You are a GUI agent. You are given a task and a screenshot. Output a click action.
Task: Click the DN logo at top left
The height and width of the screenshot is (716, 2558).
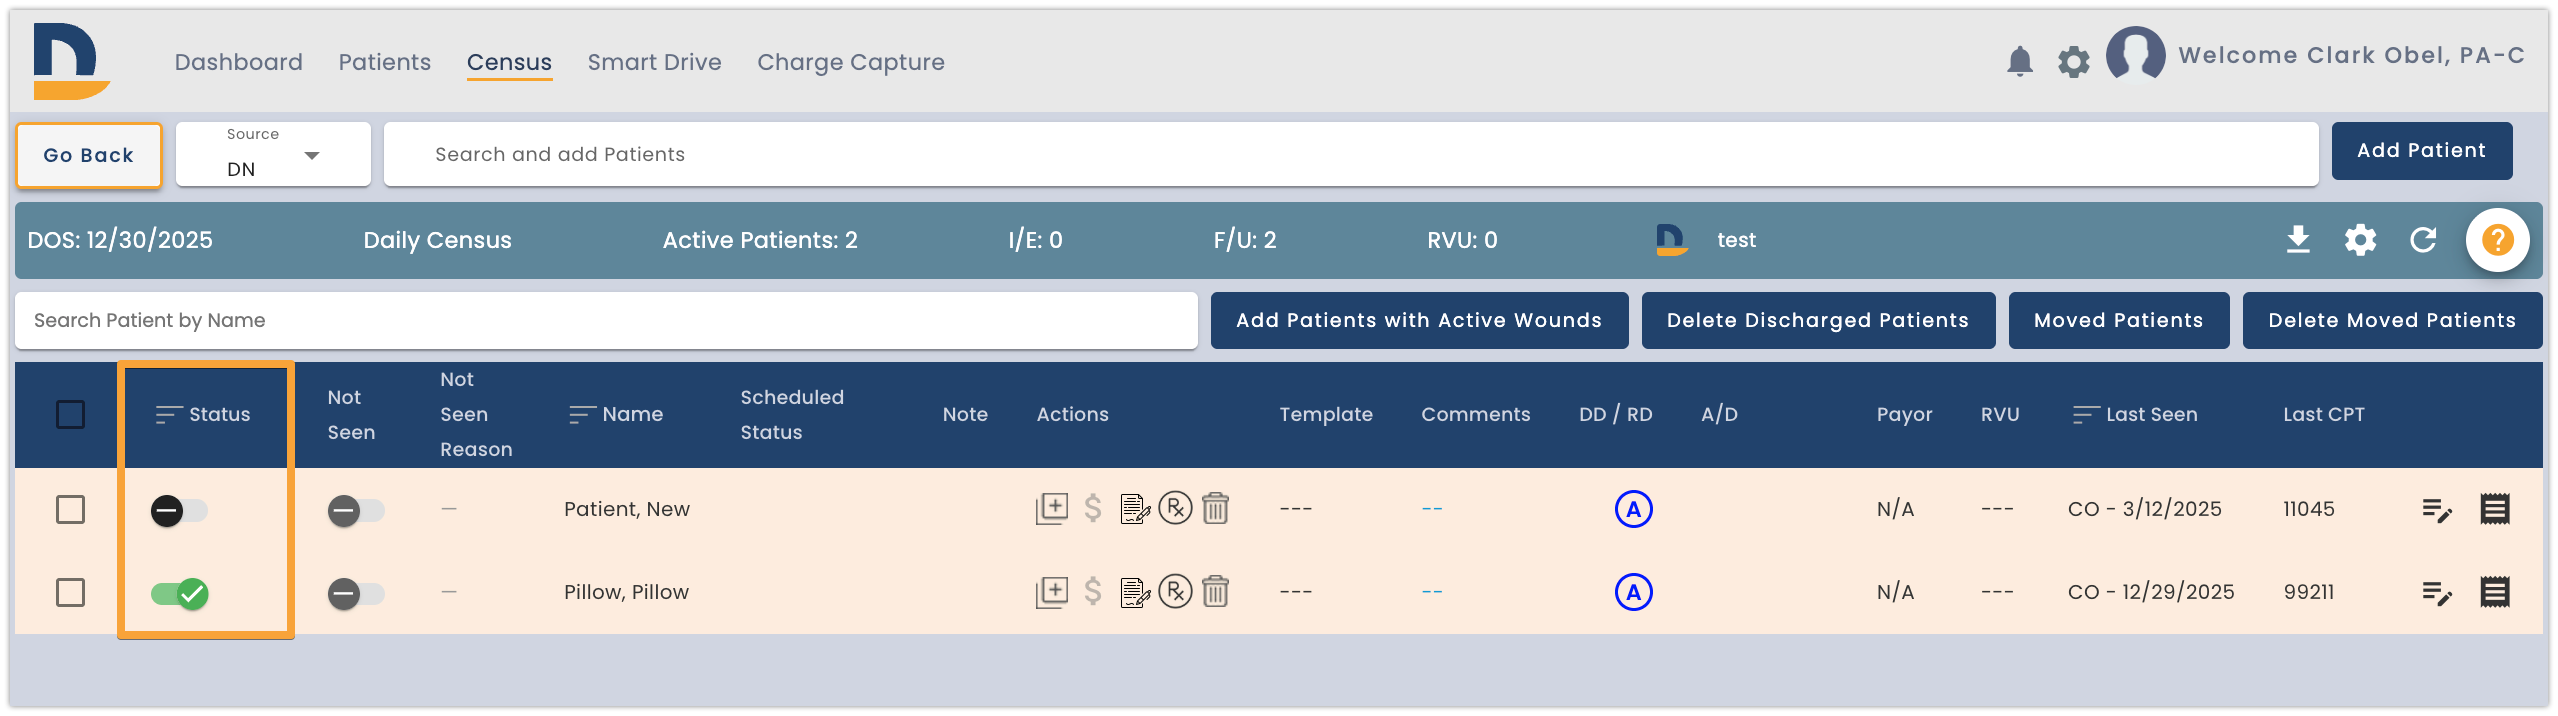[70, 61]
